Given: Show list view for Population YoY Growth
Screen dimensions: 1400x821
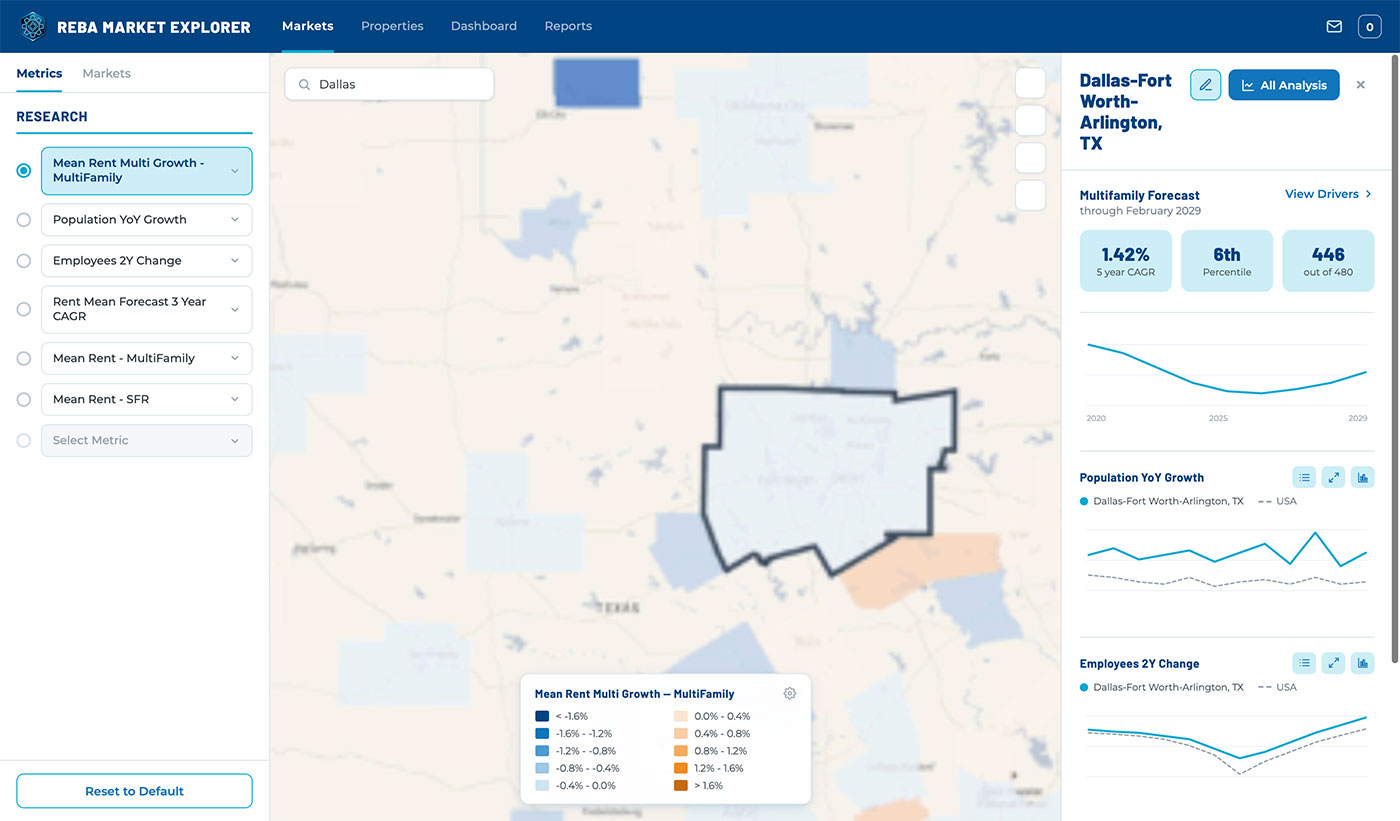Looking at the screenshot, I should (1304, 478).
